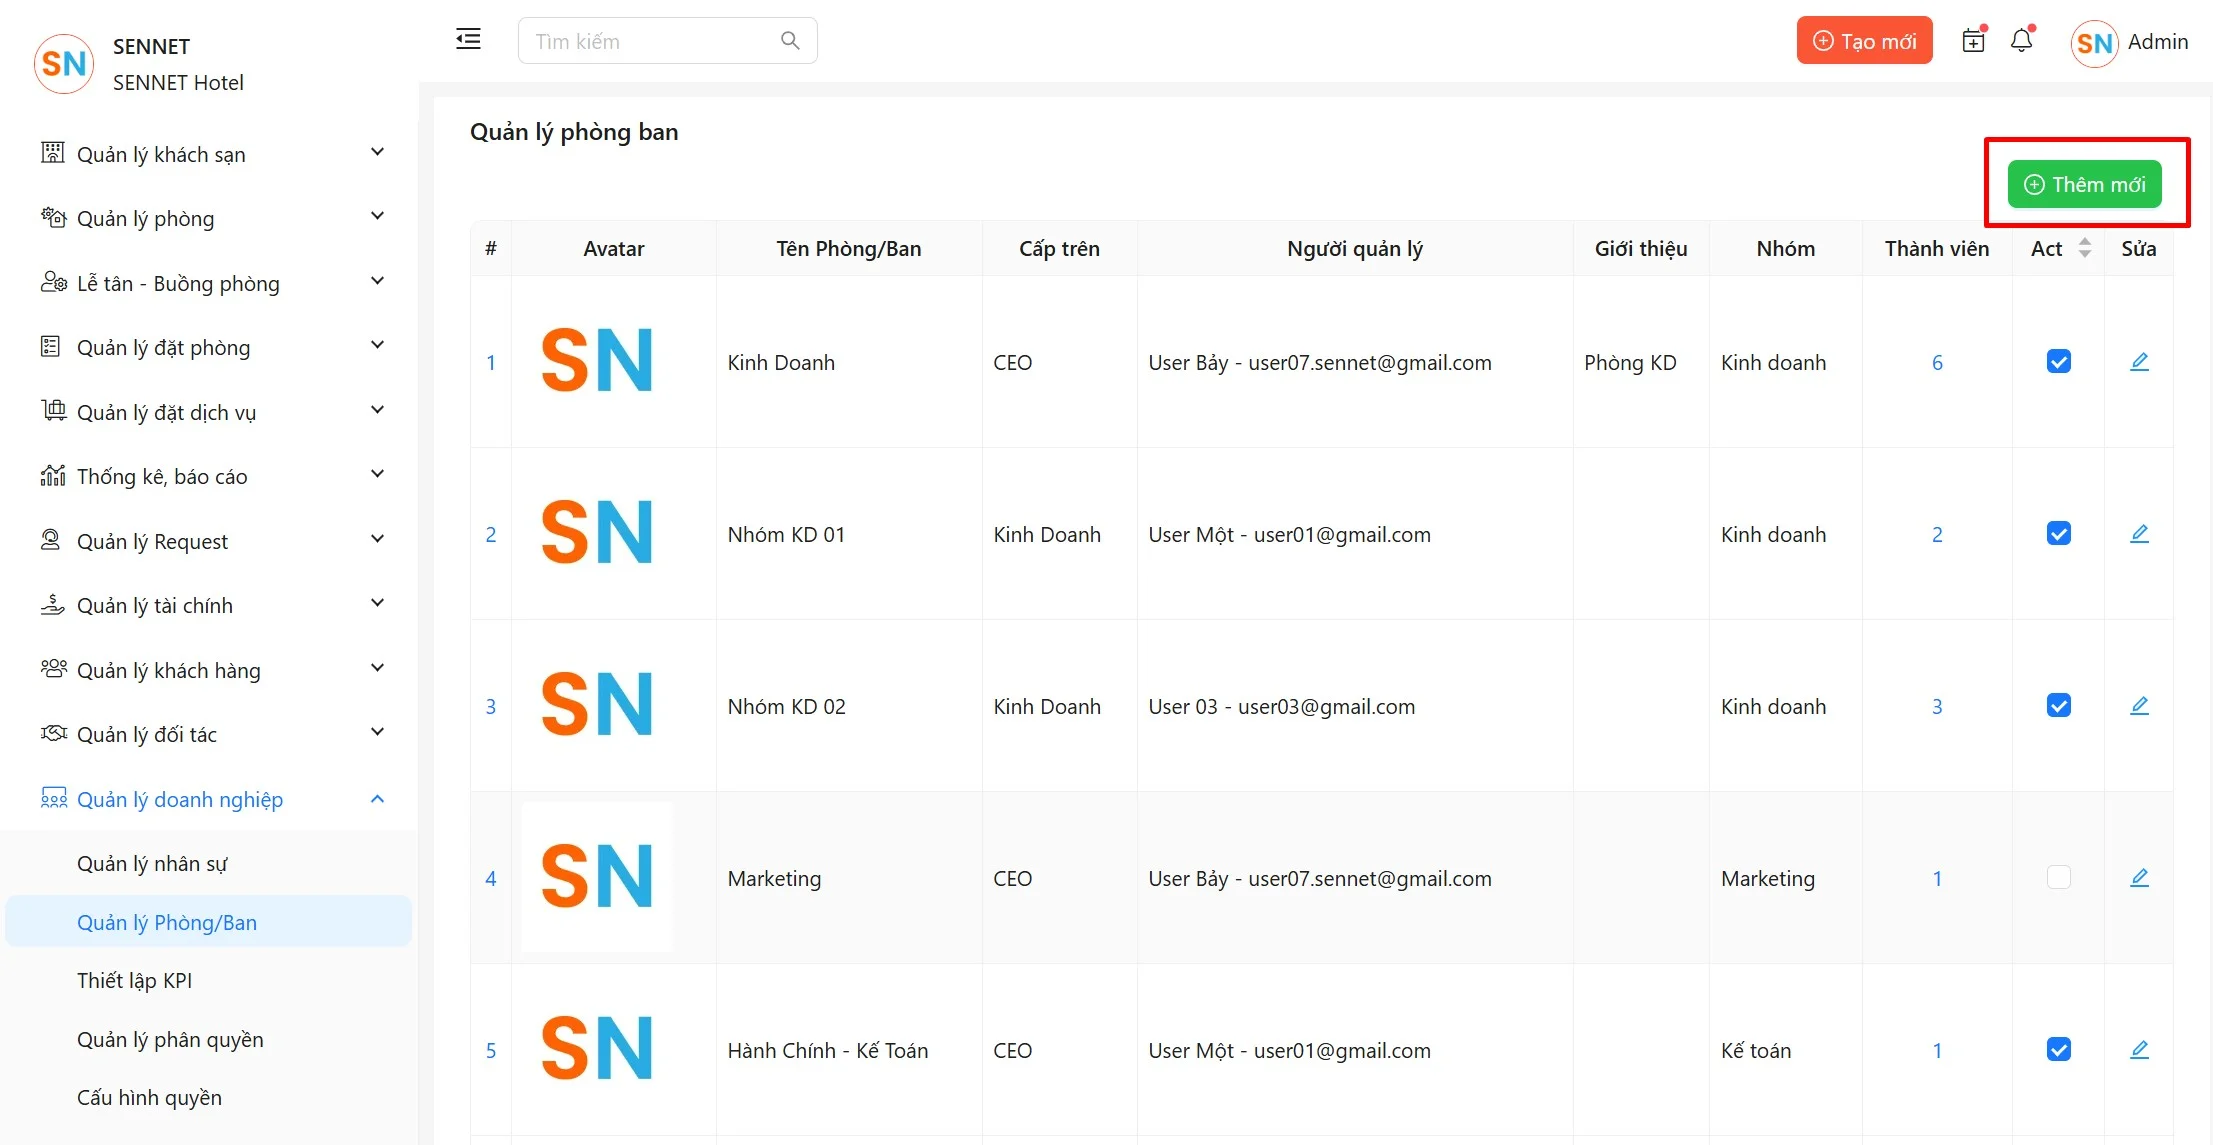This screenshot has height=1145, width=2213.
Task: Open the notification bell icon
Action: click(2021, 41)
